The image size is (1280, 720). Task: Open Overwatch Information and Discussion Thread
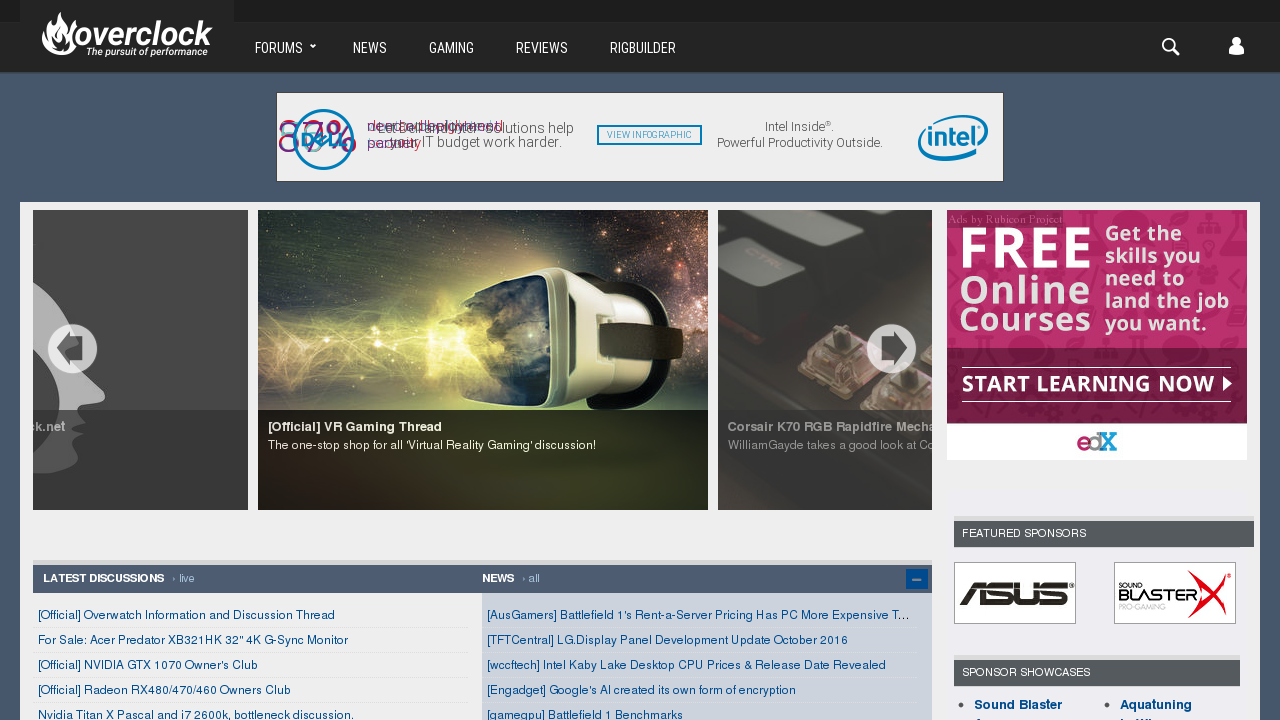186,615
